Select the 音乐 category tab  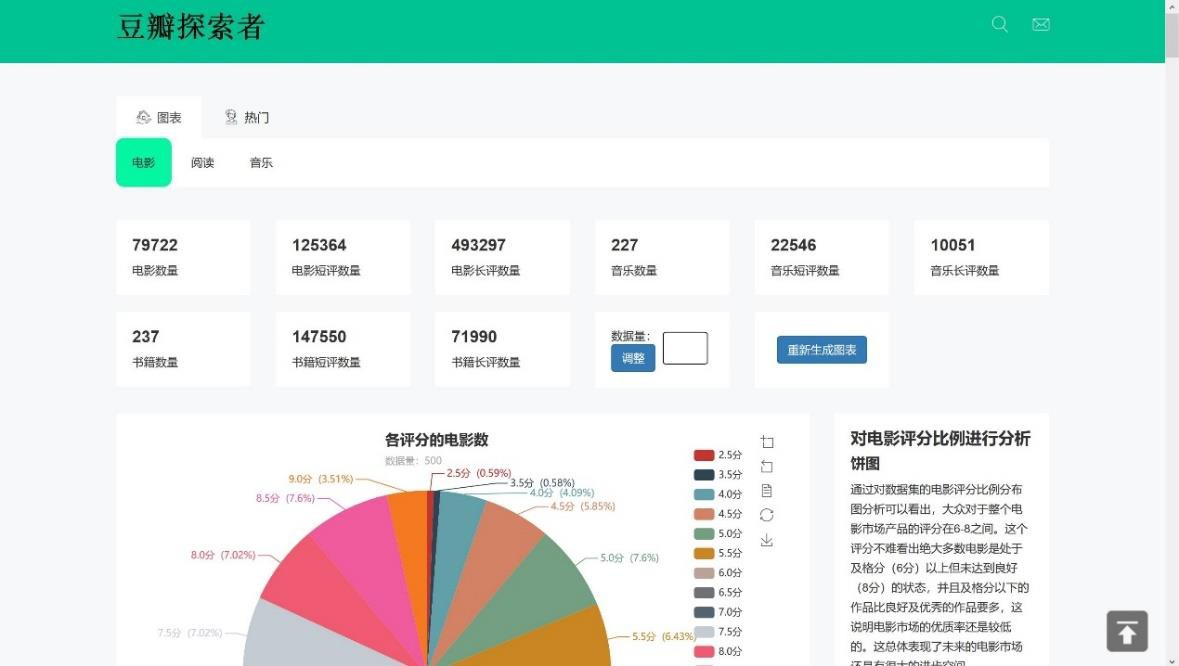[x=261, y=162]
